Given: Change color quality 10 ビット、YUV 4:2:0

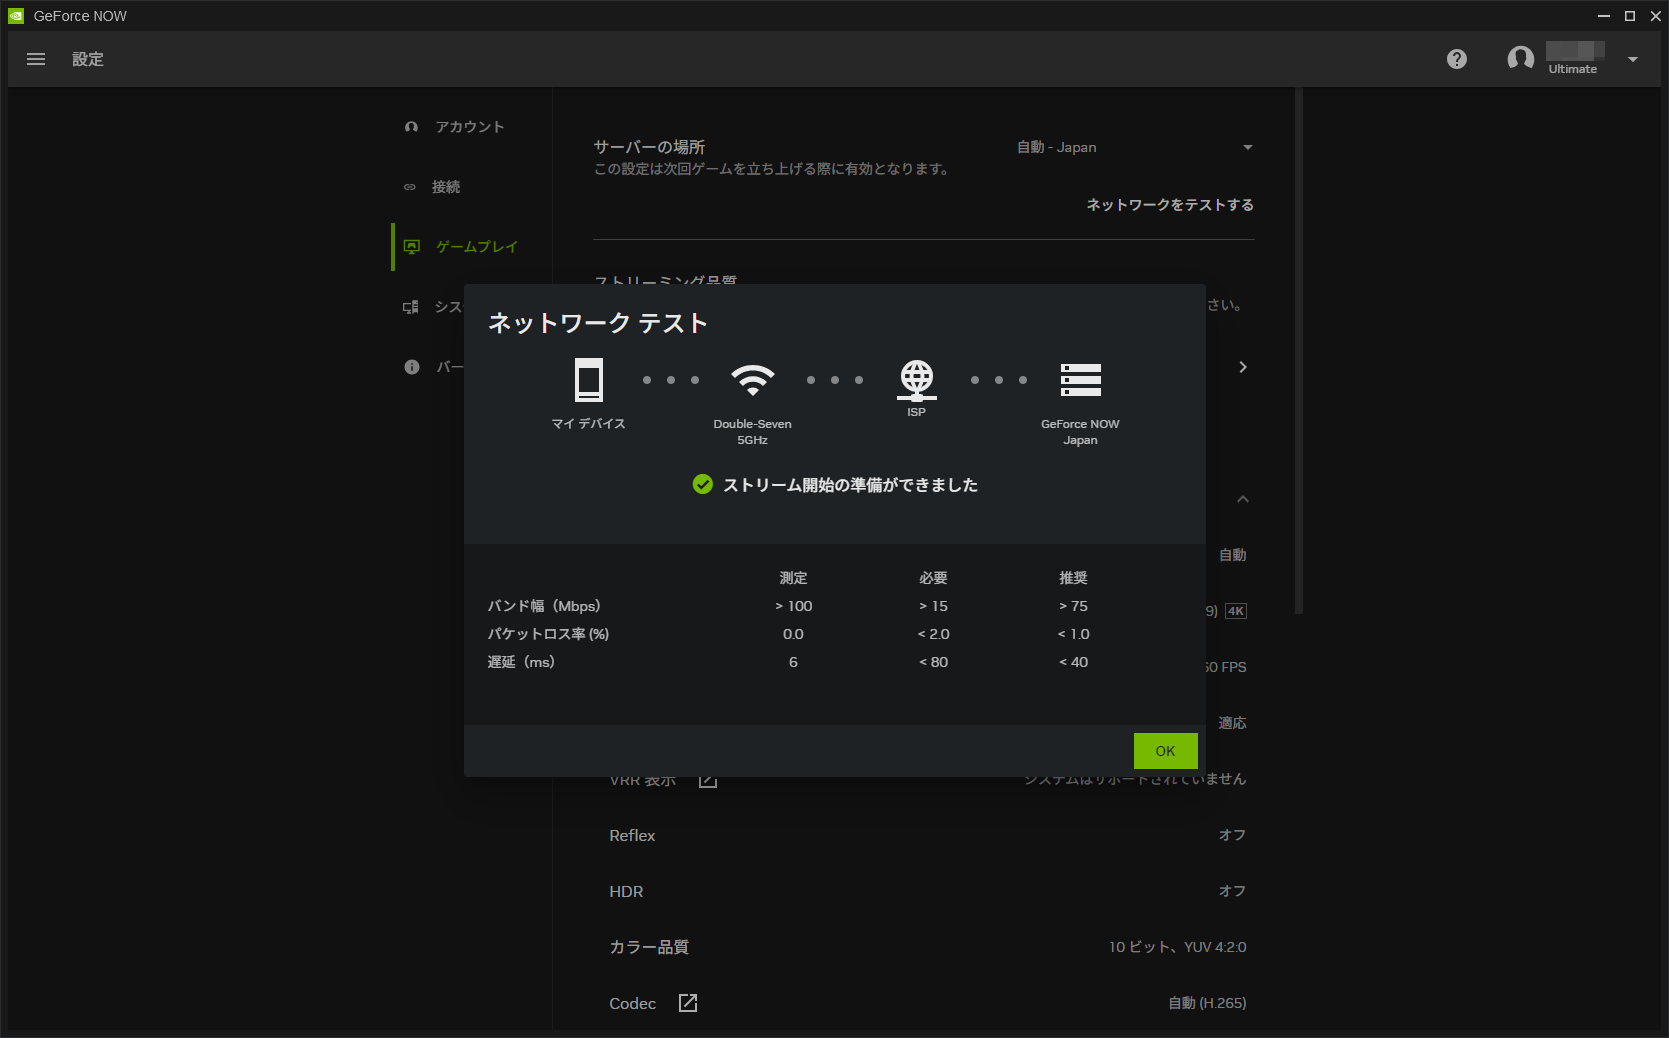Looking at the screenshot, I should click(x=1177, y=947).
